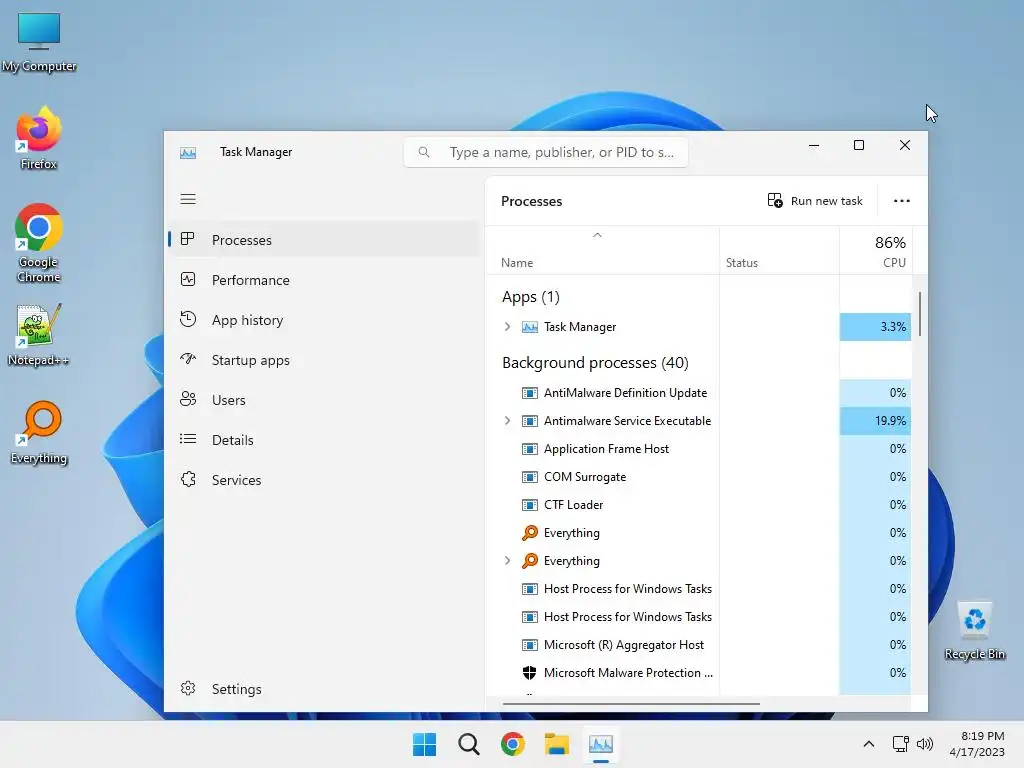Click the Run new task icon

775,200
